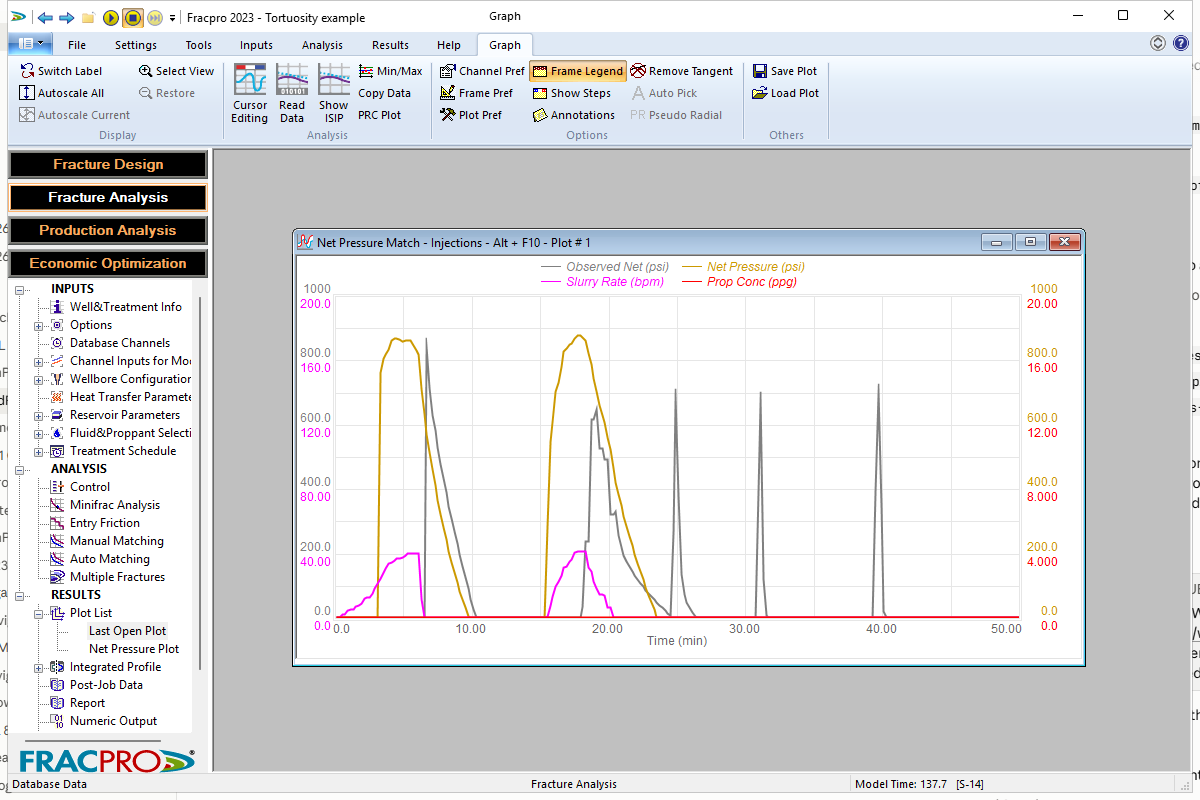
Task: Open the Inputs ribbon tab
Action: point(257,45)
